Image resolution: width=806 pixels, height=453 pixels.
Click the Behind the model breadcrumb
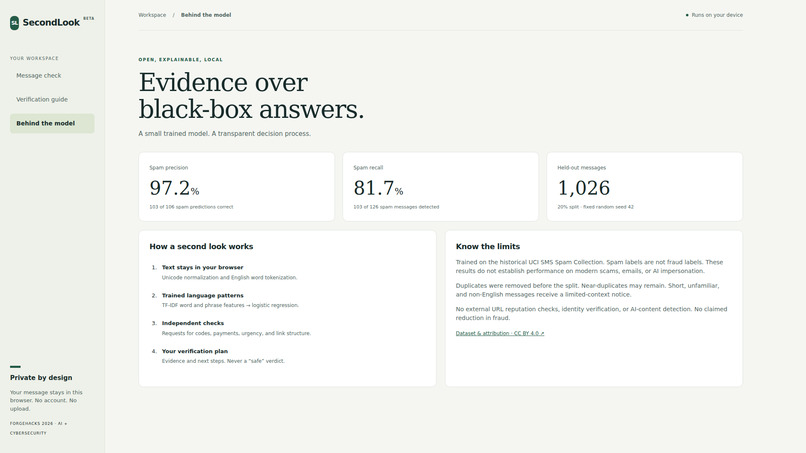click(206, 15)
